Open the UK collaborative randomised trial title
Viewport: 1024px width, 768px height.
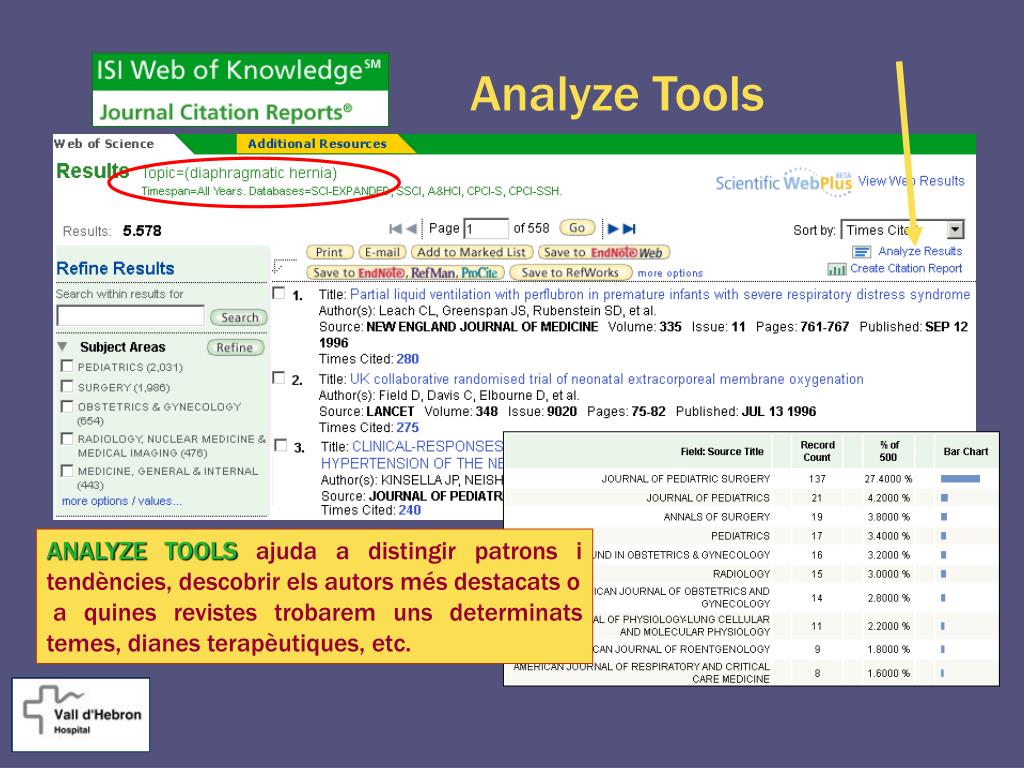(x=607, y=379)
